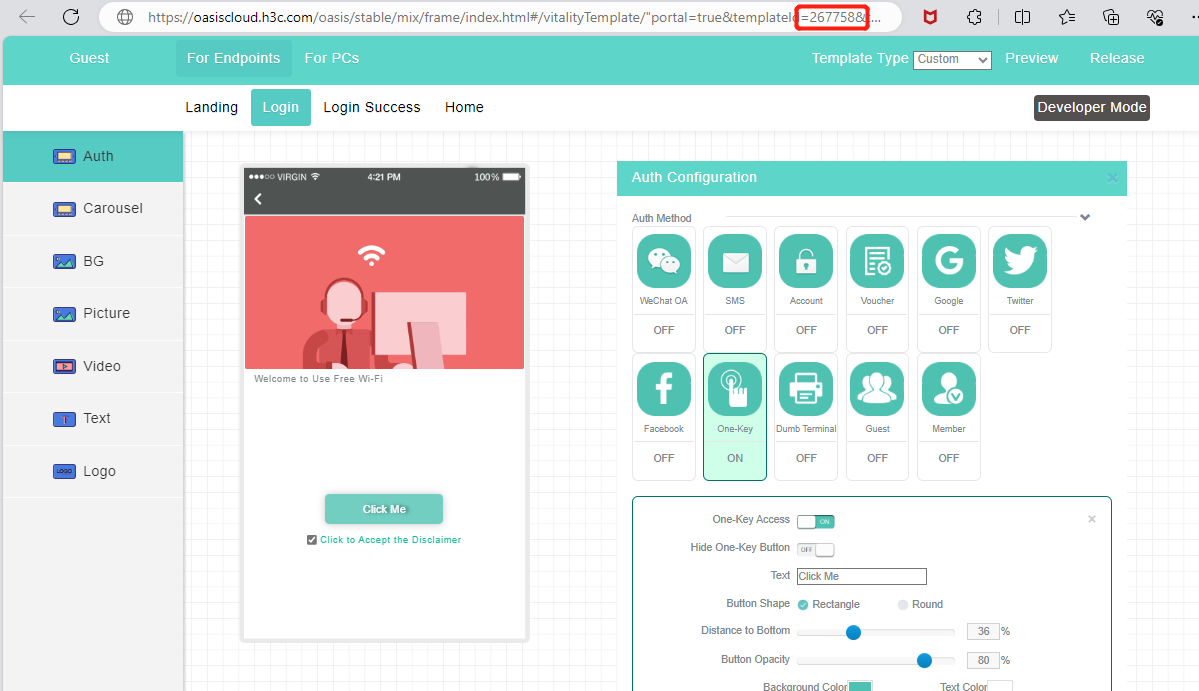
Task: Open the browser favorites star icon
Action: [1067, 17]
